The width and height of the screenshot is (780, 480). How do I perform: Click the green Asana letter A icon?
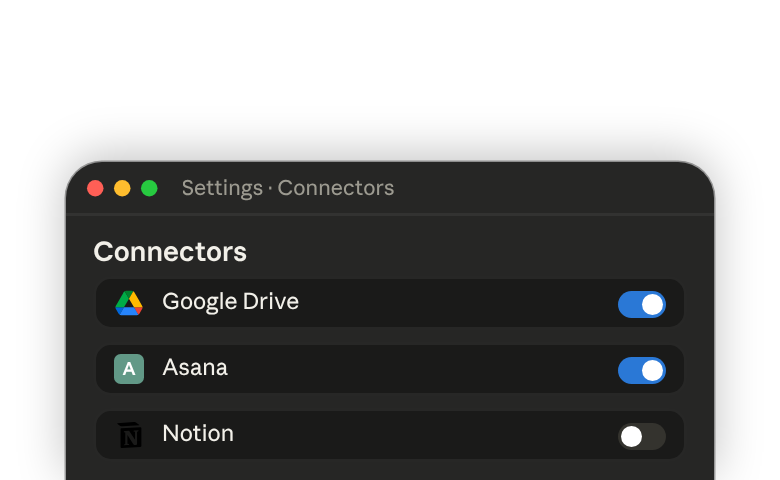pos(129,369)
